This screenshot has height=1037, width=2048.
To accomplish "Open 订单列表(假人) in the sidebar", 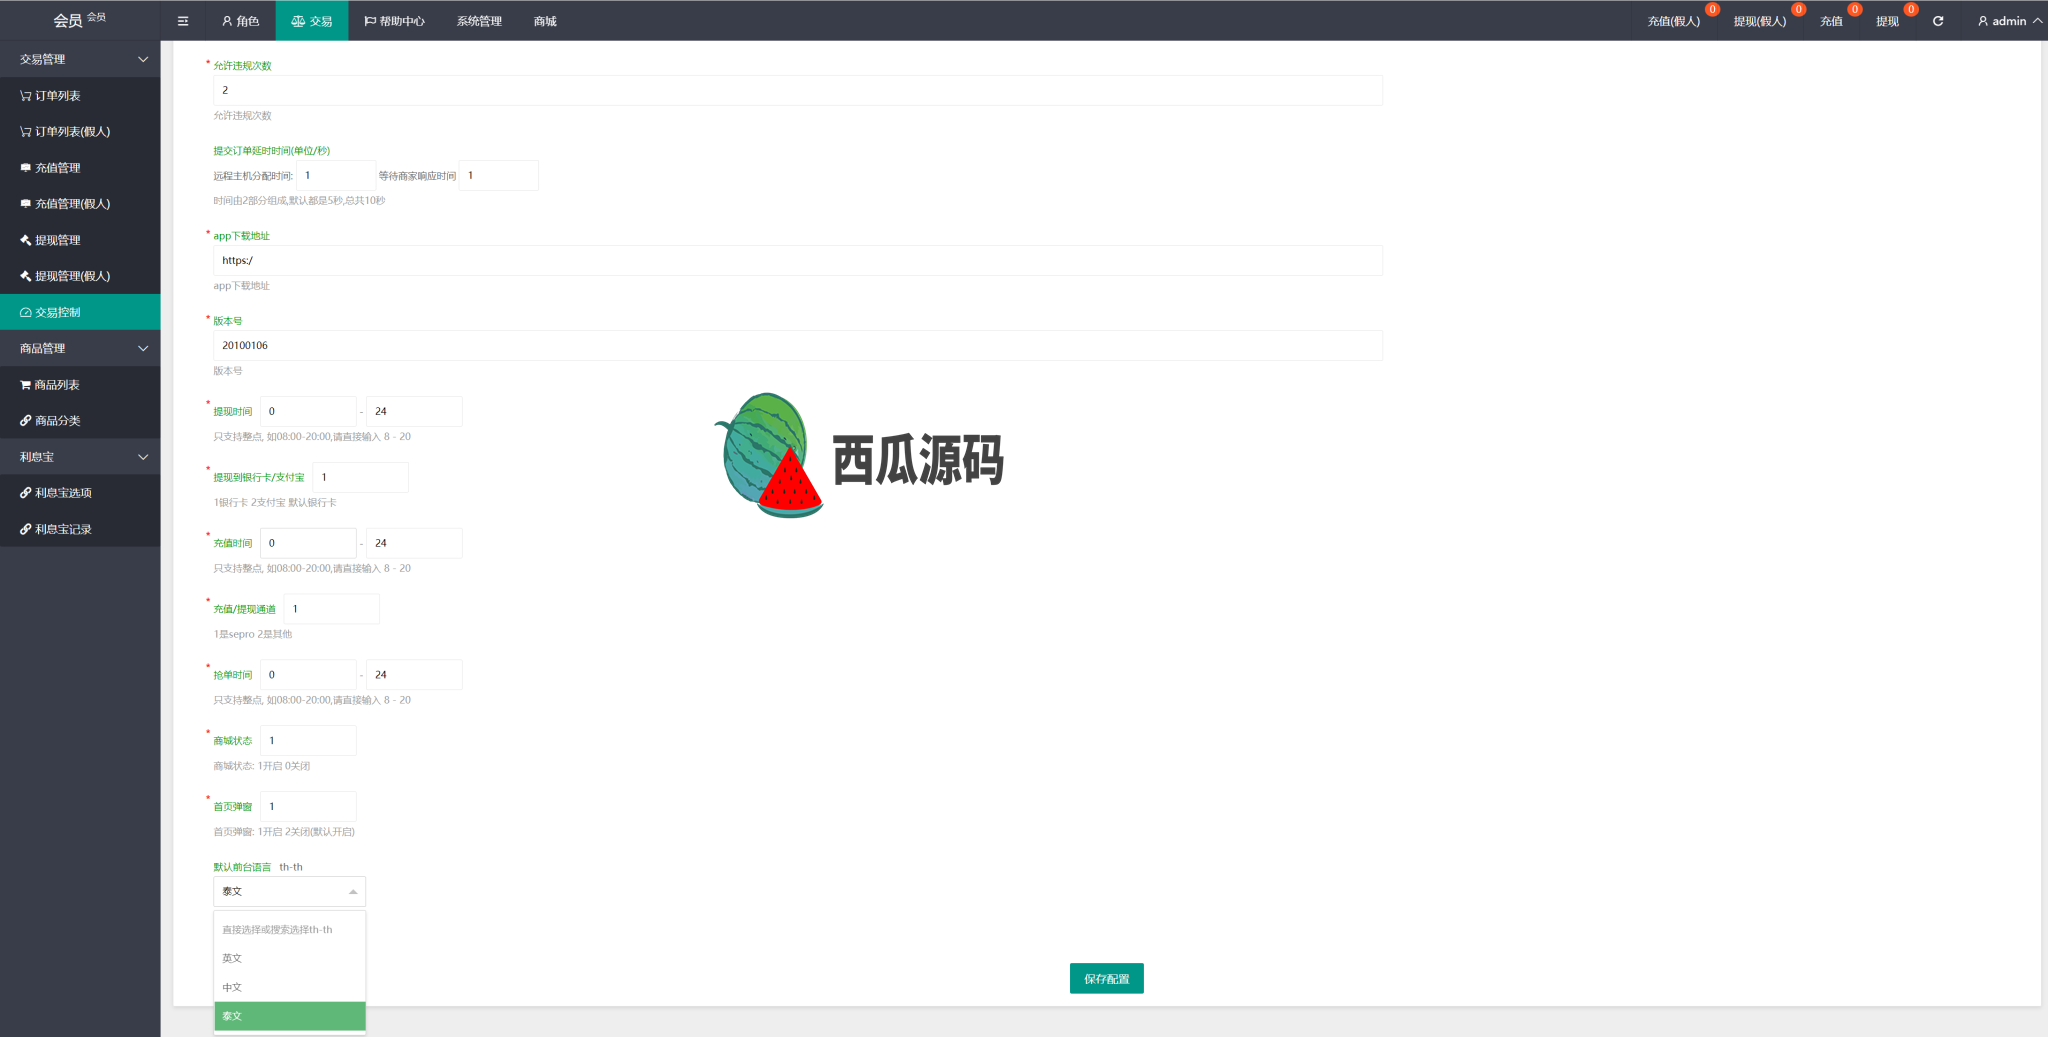I will pos(80,131).
